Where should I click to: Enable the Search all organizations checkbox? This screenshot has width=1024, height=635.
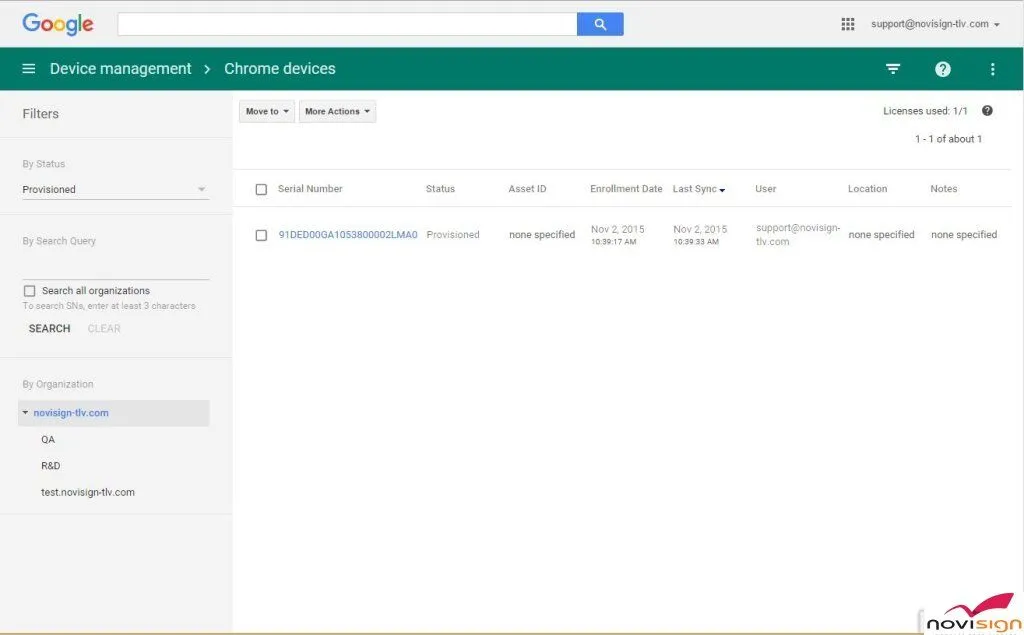pos(28,290)
